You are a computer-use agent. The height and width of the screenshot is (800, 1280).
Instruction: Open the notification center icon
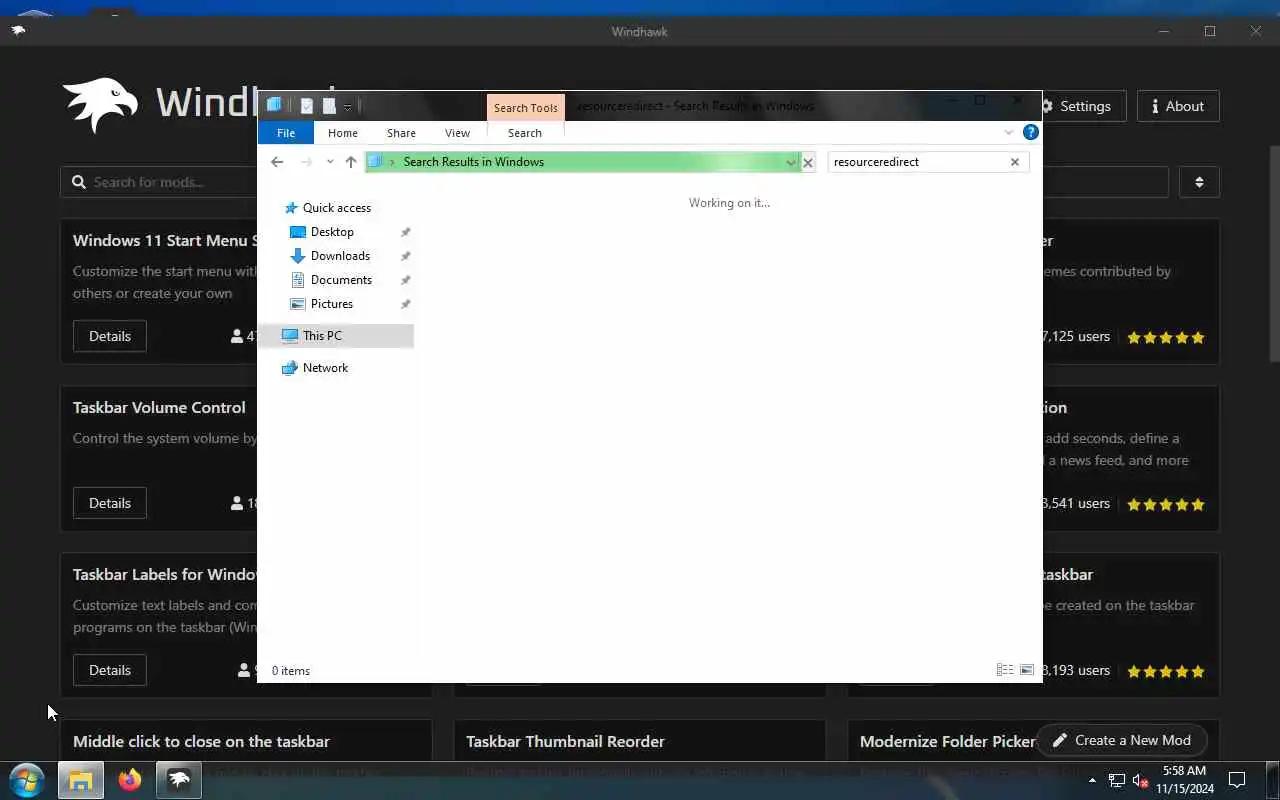click(1237, 780)
